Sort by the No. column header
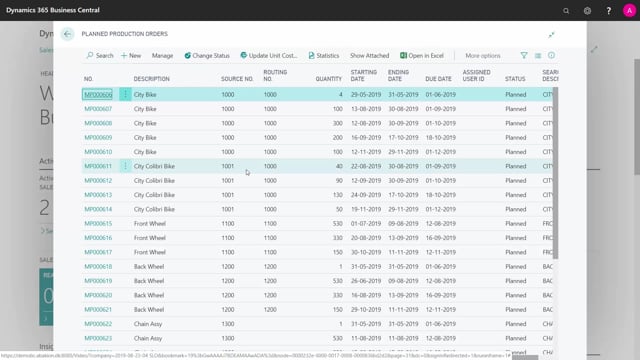The image size is (640, 360). click(x=89, y=79)
